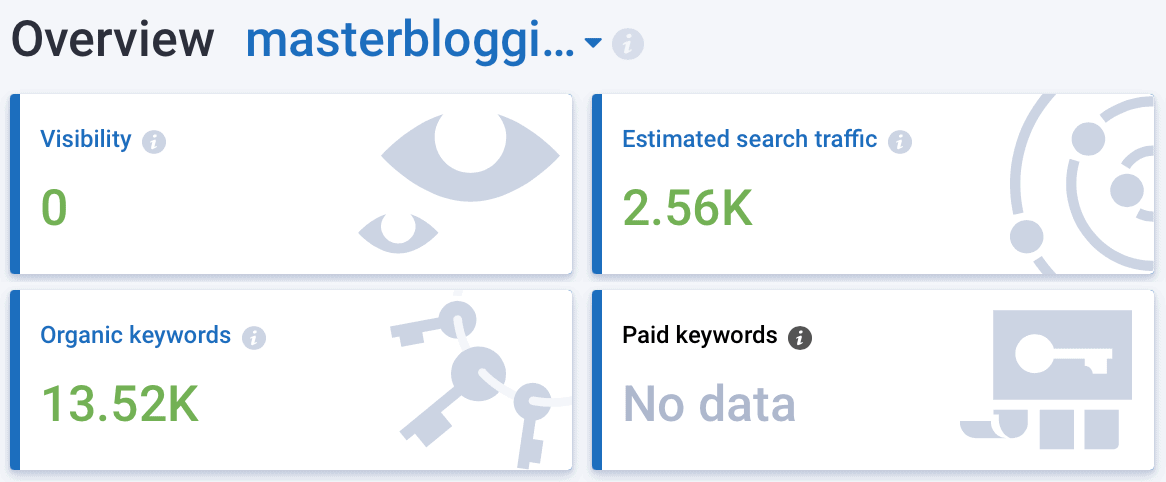Click the orbit graphic in search traffic card
This screenshot has width=1166, height=482.
(1085, 185)
